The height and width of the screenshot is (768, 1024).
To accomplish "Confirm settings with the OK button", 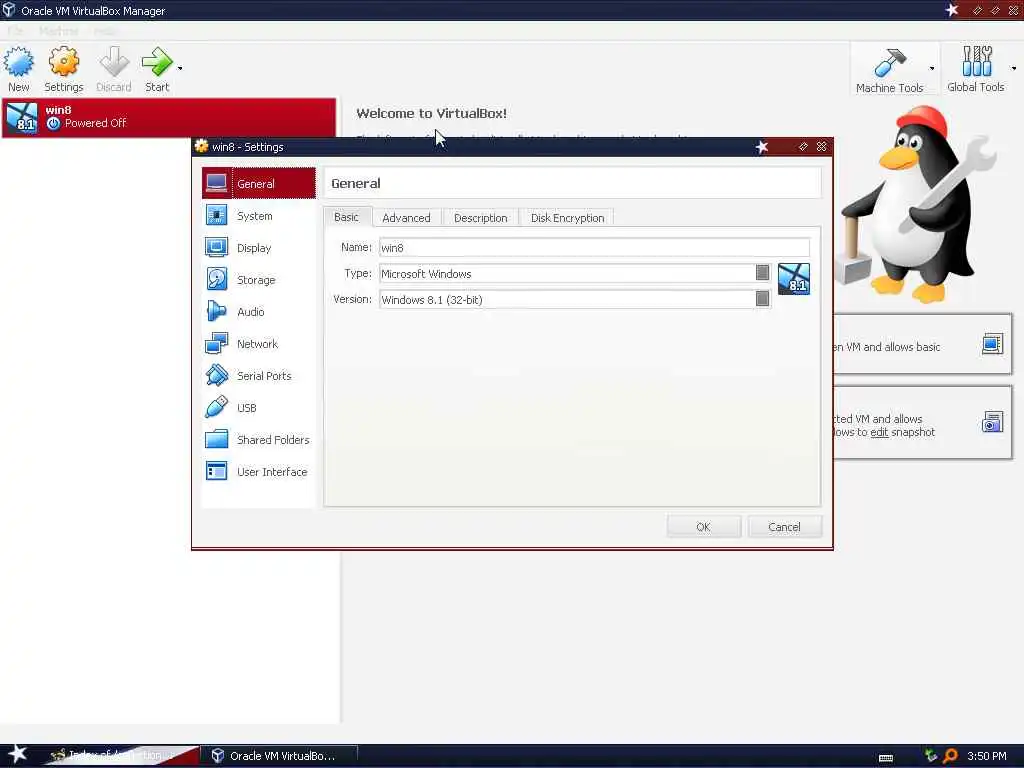I will coord(703,527).
